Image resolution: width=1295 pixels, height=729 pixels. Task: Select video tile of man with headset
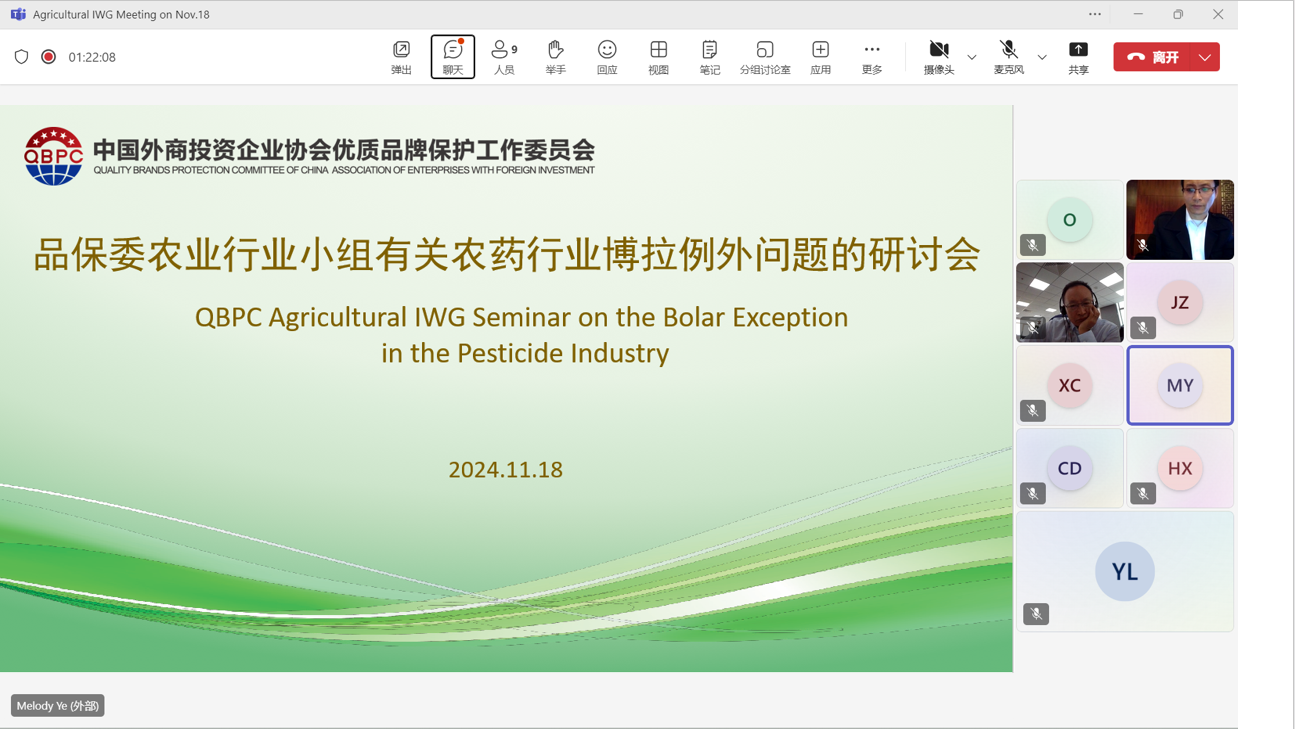1070,302
